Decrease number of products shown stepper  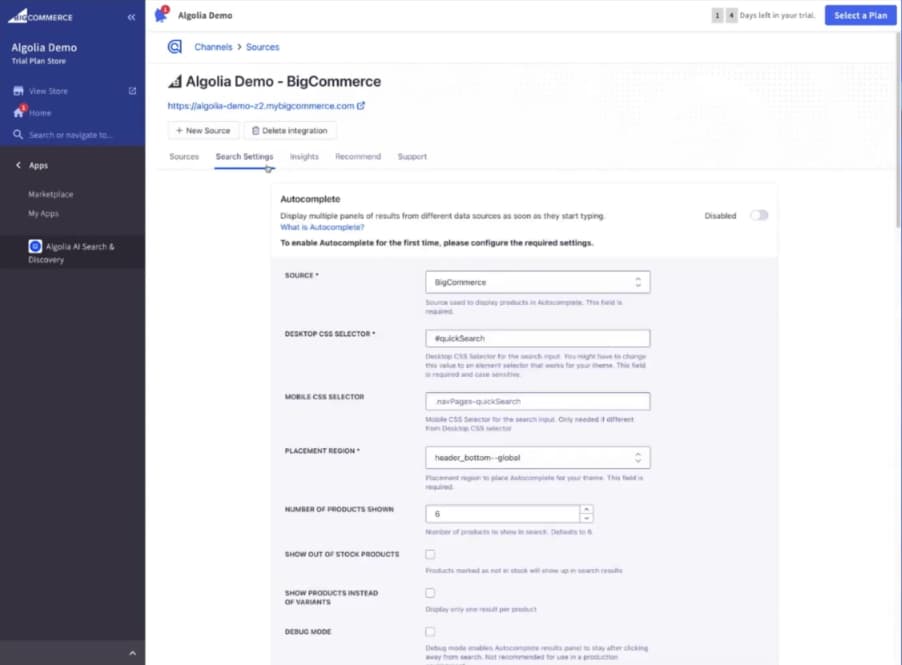pyautogui.click(x=586, y=518)
